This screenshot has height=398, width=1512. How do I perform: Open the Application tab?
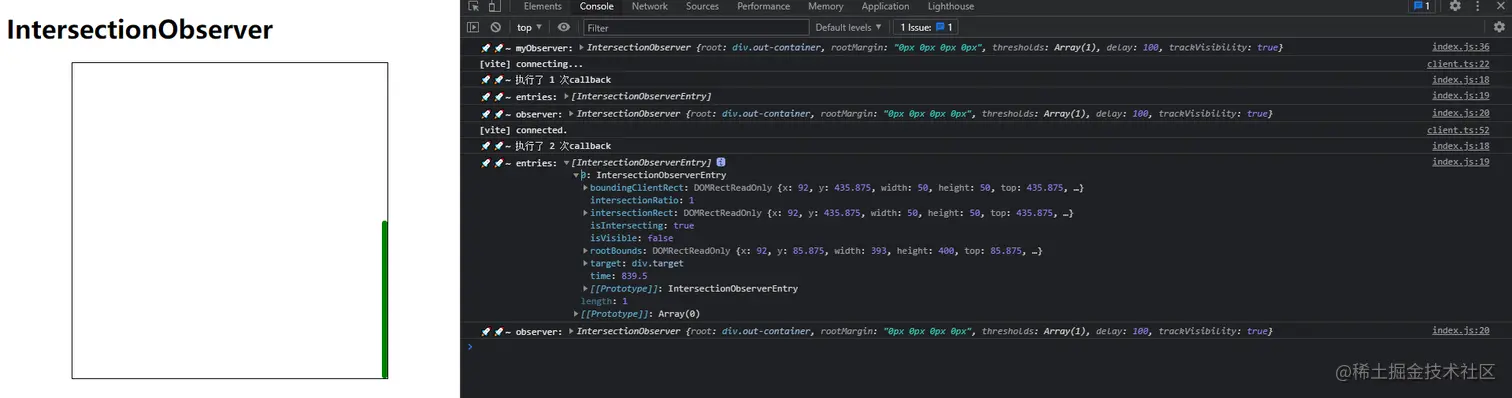point(885,6)
